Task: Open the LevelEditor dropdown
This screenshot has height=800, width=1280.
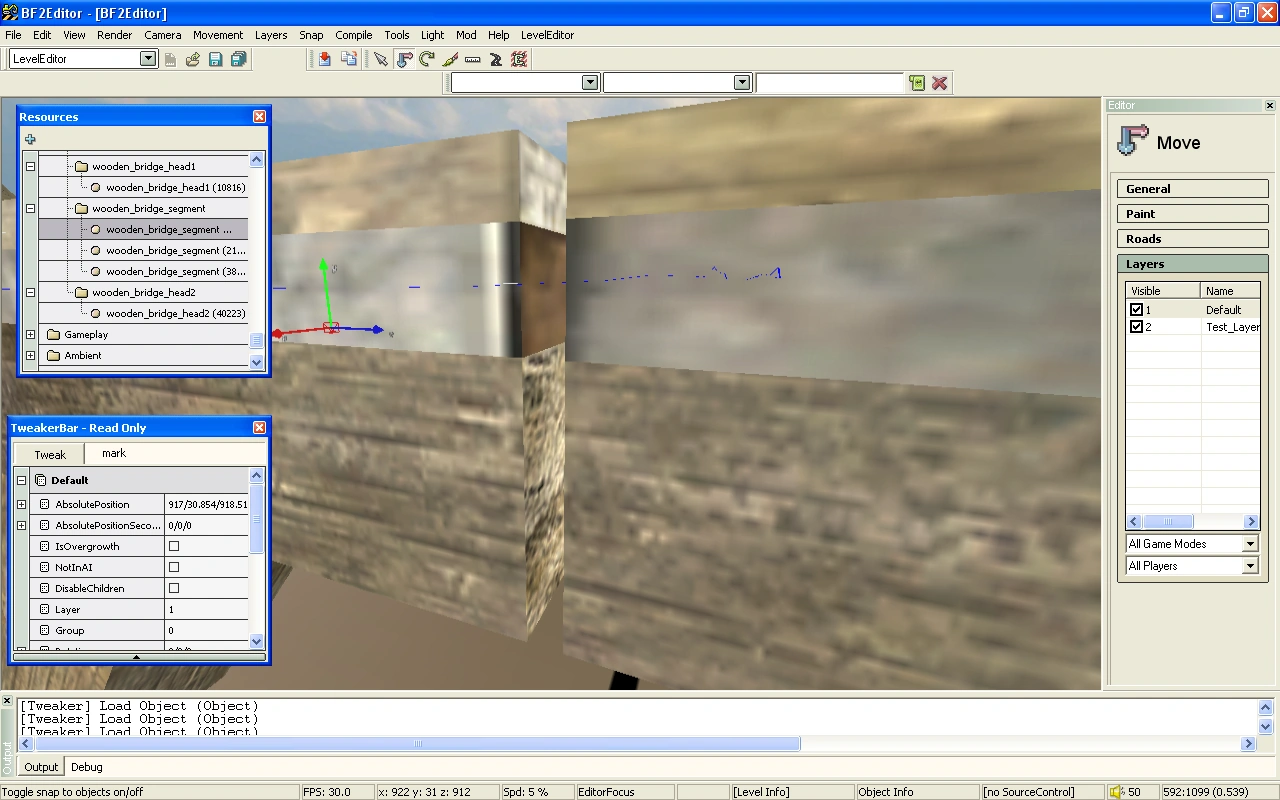Action: 148,59
